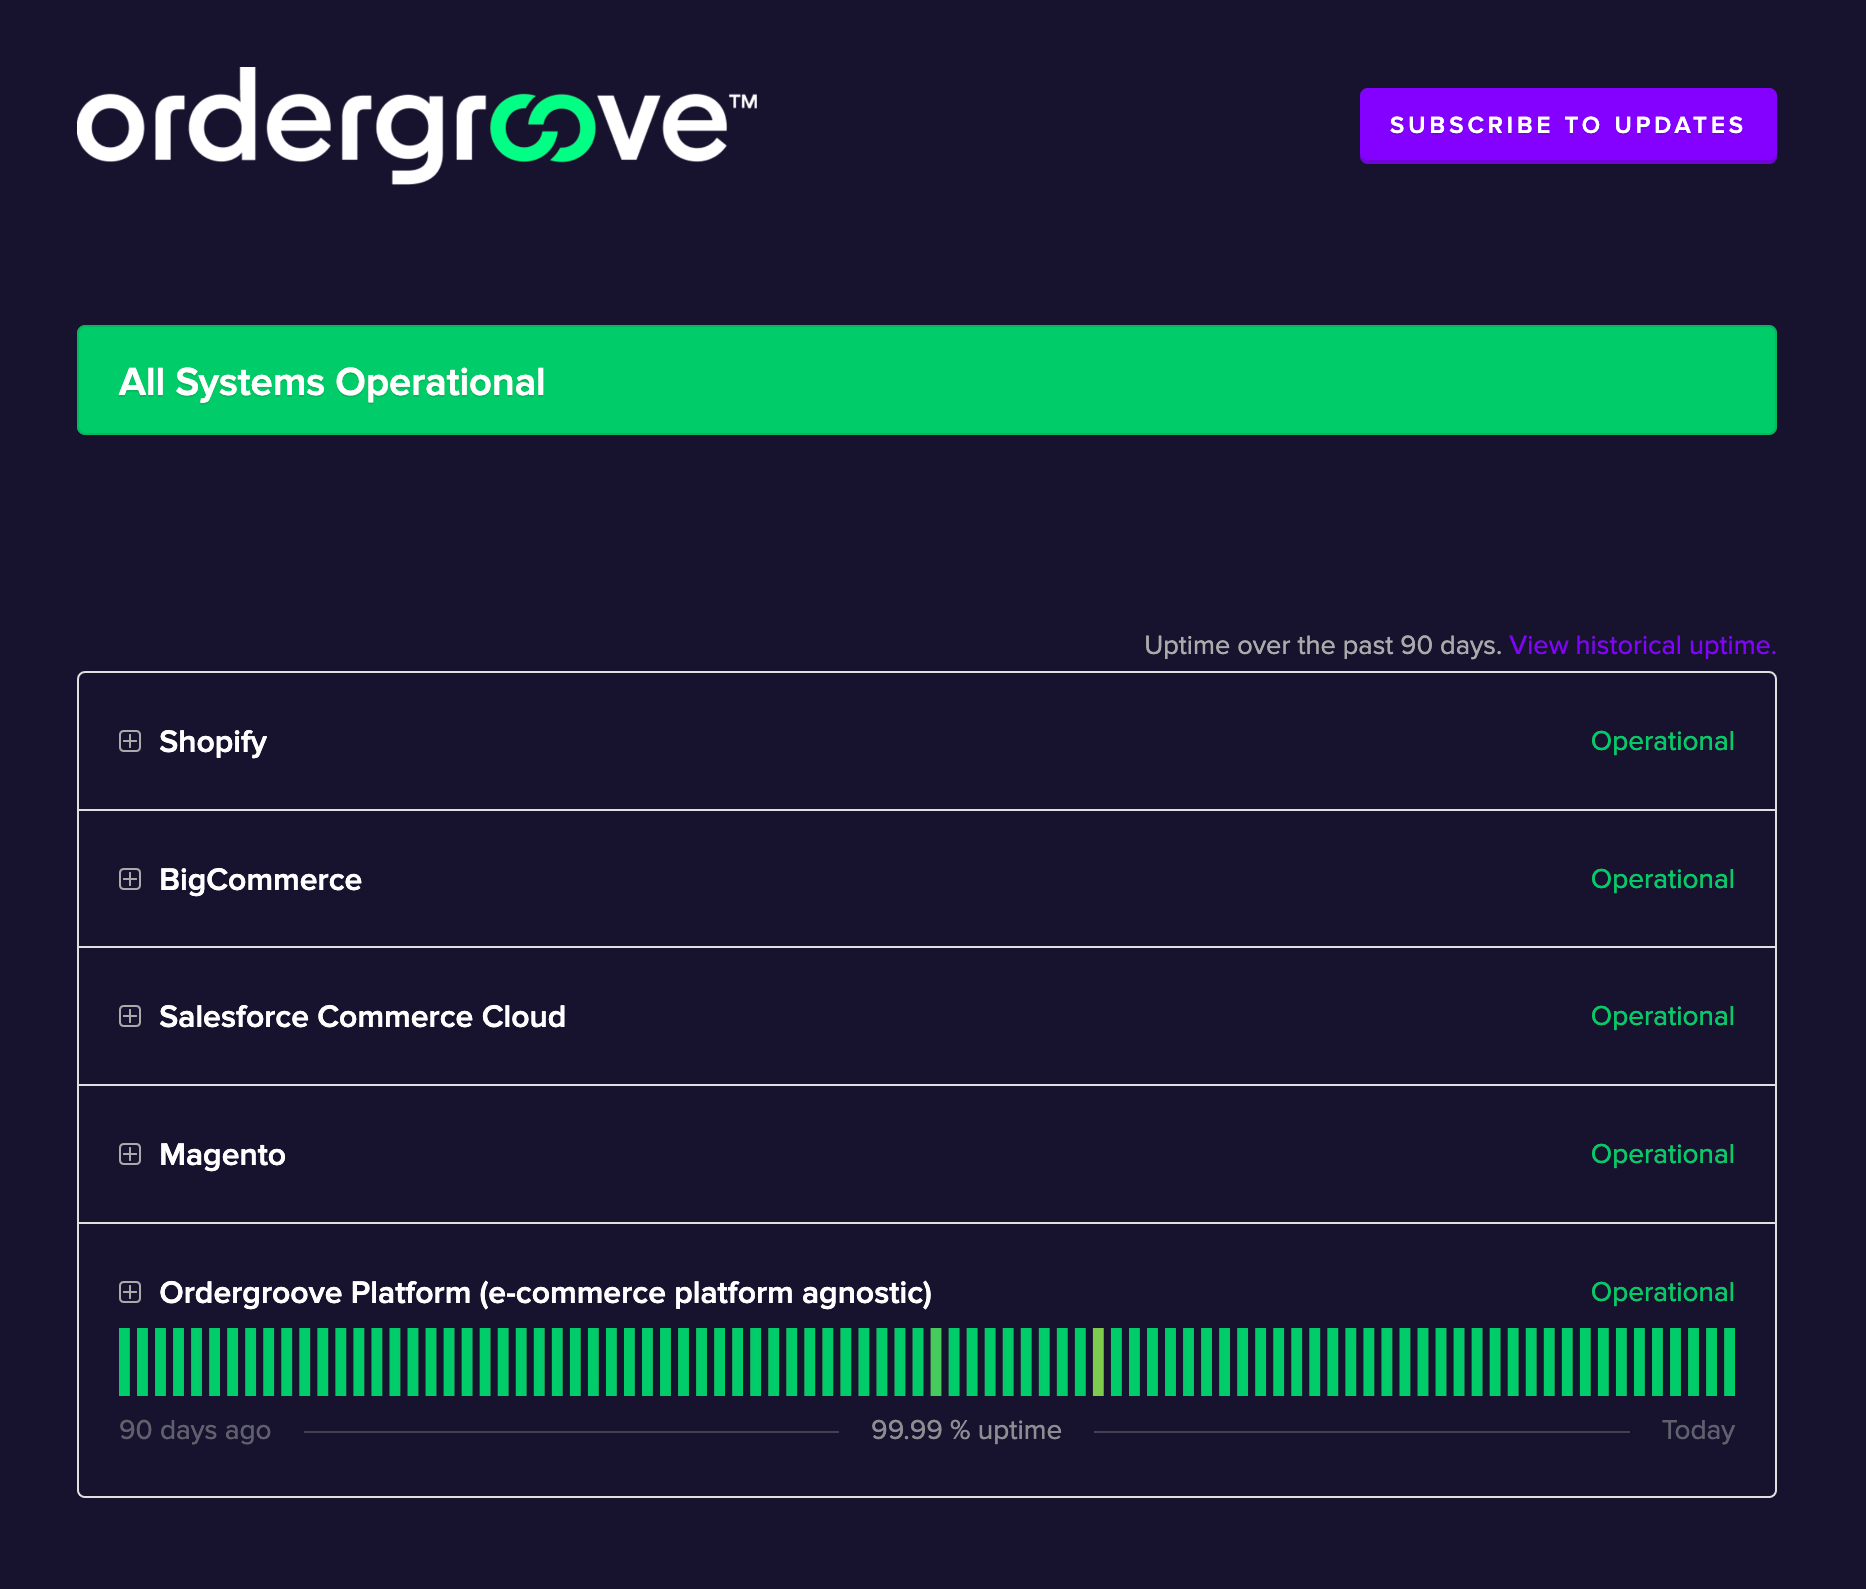Click Uptime over the past 90 days text
Screen dimensions: 1866x1589
point(1322,645)
